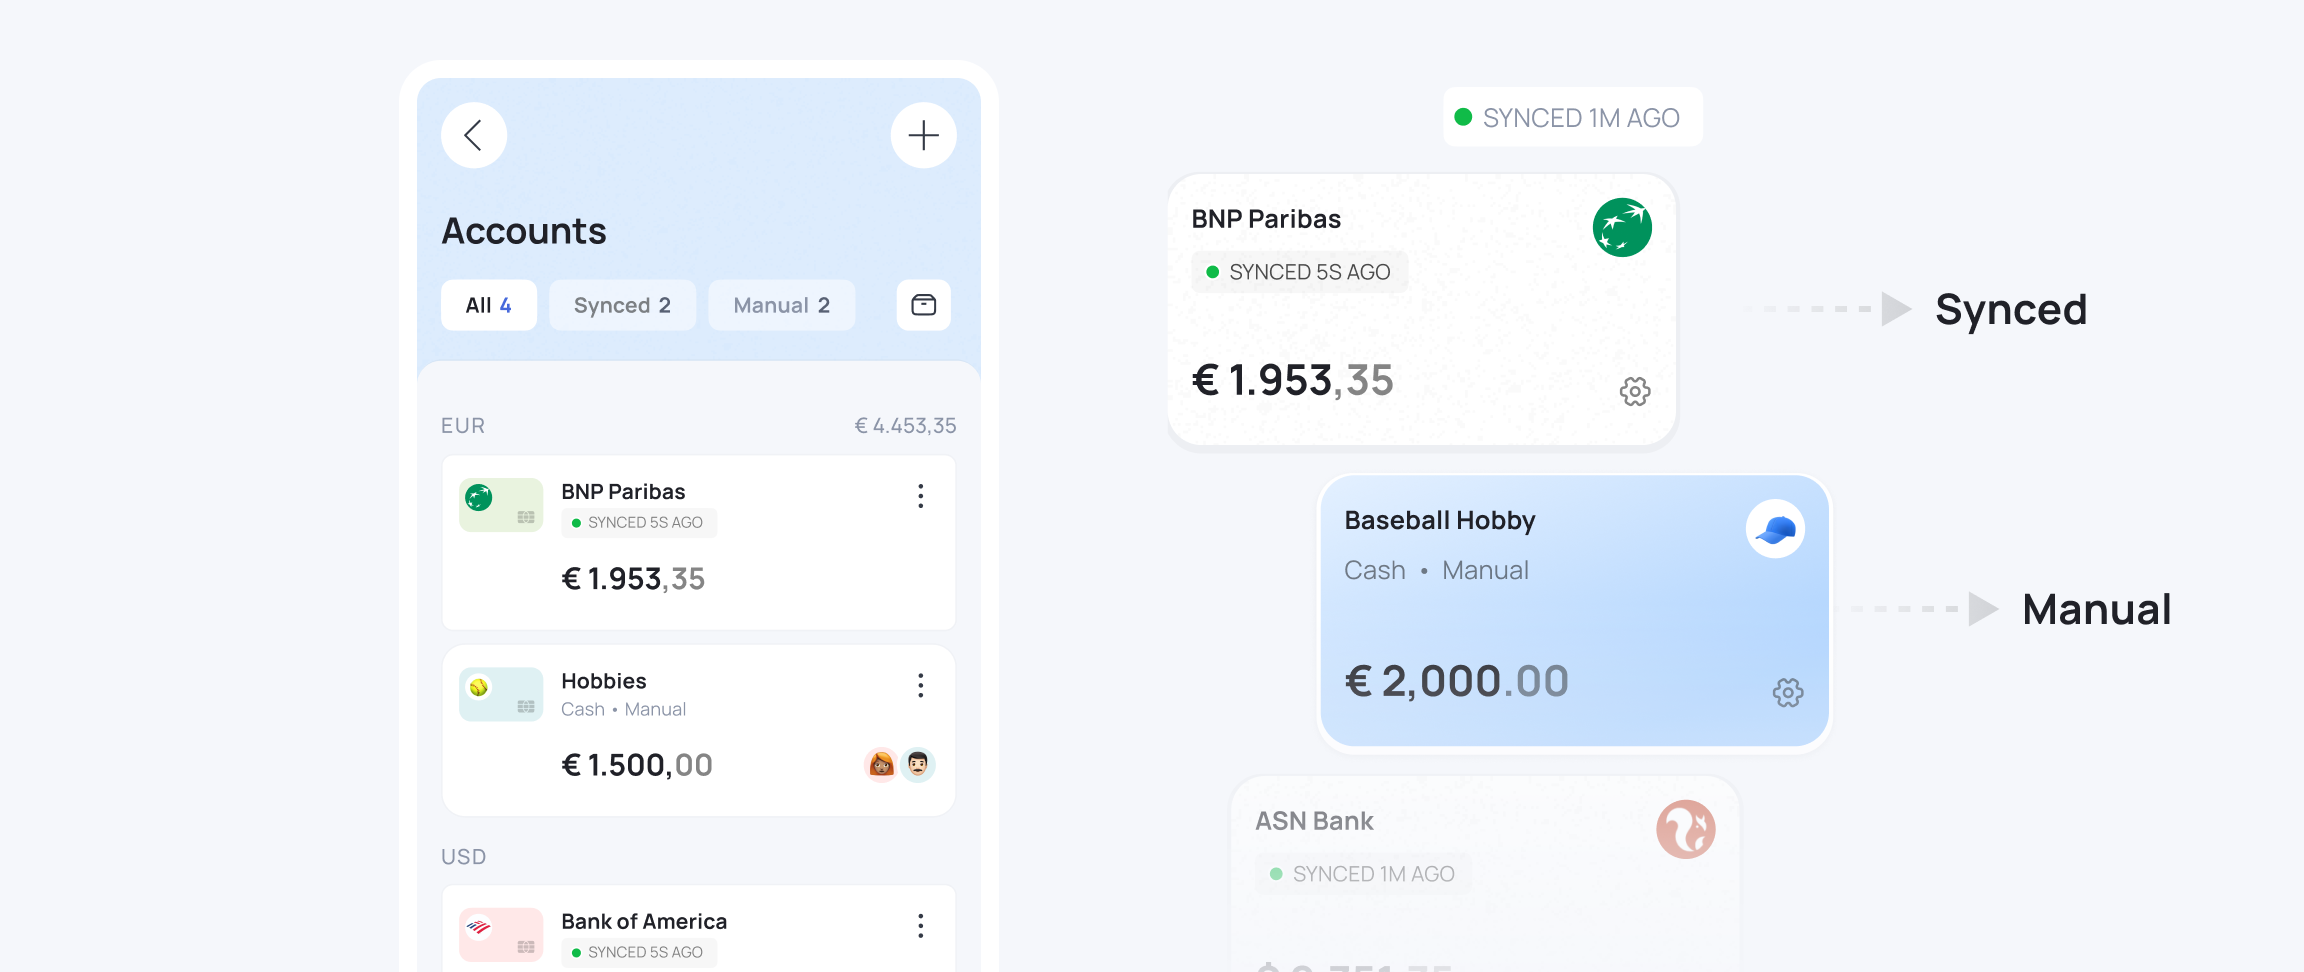Select the All 4 filter tab
This screenshot has height=972, width=2304.
(x=488, y=305)
